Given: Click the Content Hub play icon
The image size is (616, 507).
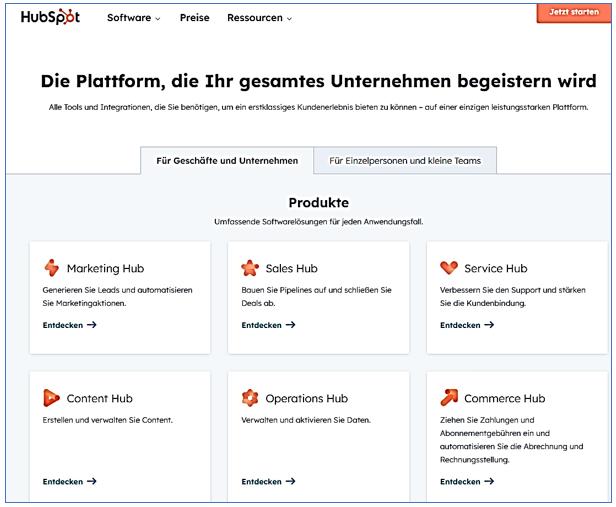Looking at the screenshot, I should 52,398.
